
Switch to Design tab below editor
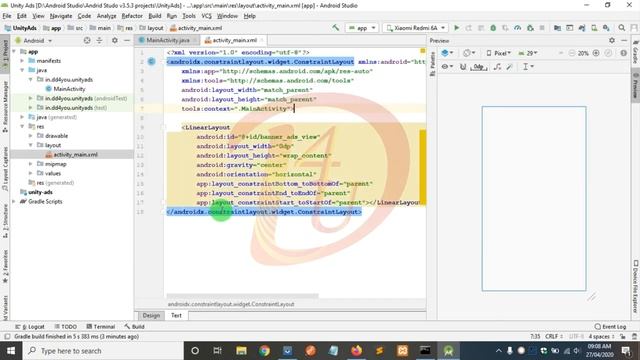pos(151,316)
